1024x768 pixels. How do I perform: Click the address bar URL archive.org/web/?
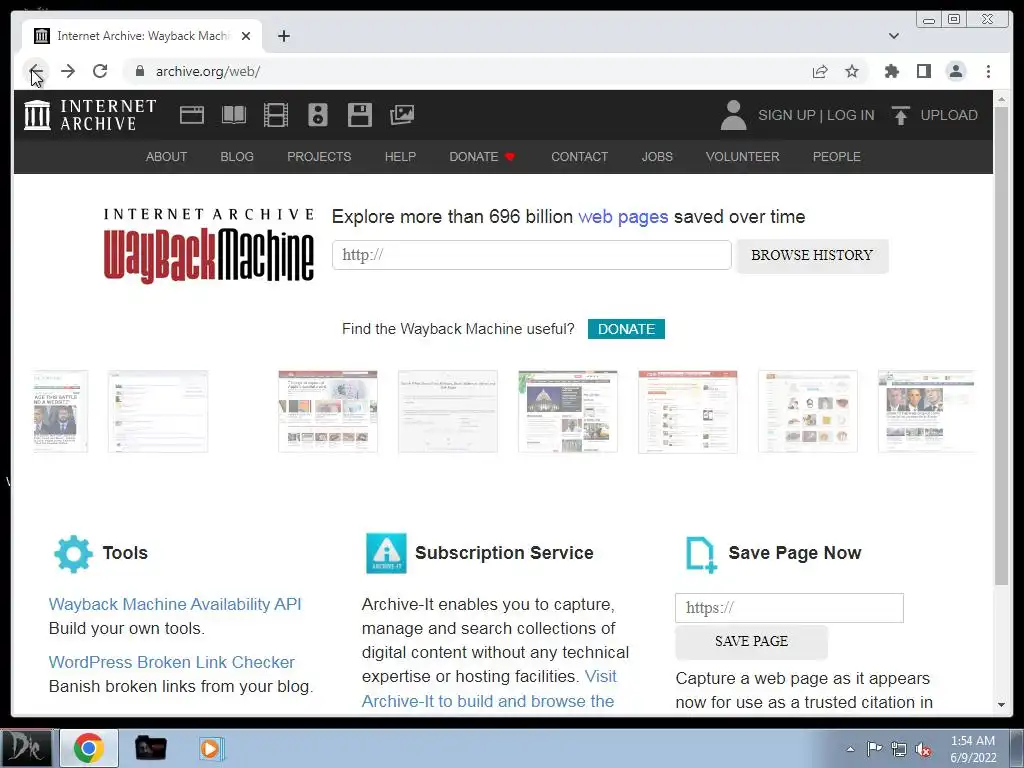click(208, 71)
